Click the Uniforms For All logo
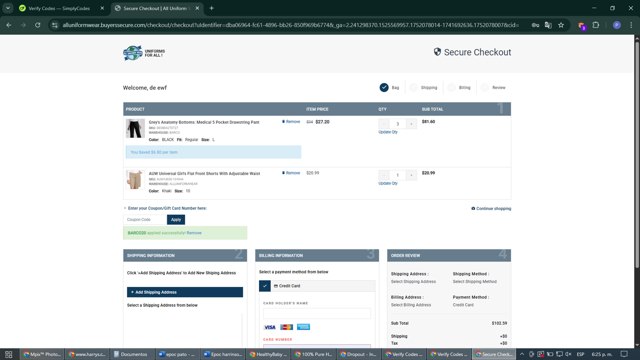The height and width of the screenshot is (360, 640). pos(144,53)
